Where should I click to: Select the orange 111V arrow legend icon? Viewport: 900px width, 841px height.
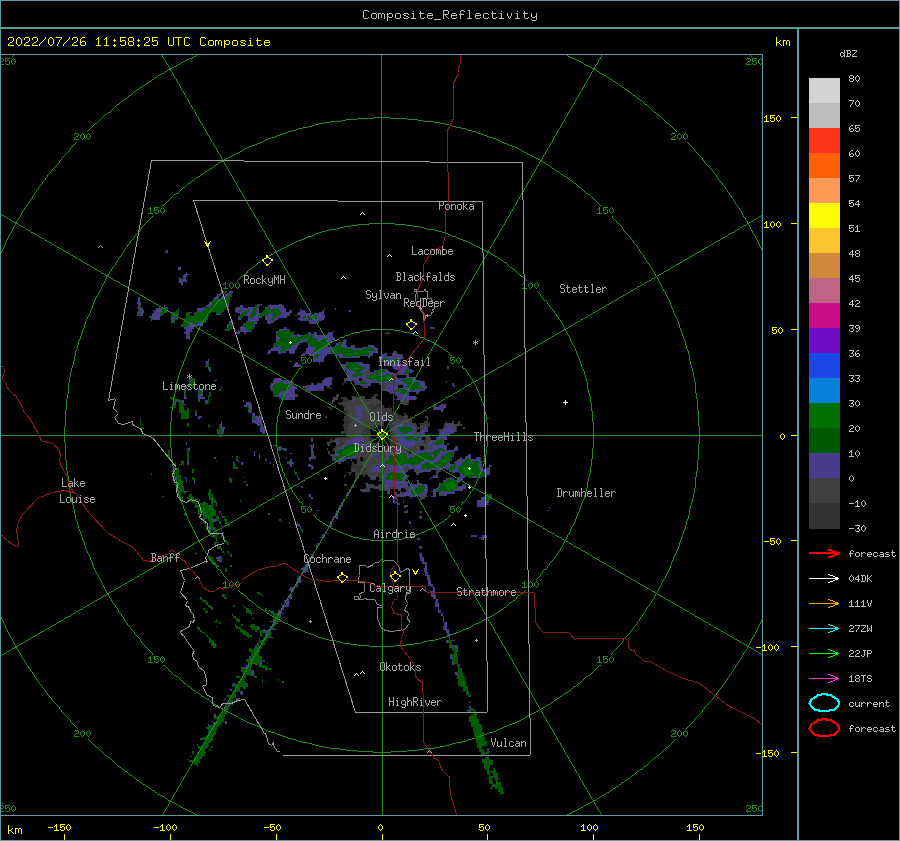tap(824, 603)
